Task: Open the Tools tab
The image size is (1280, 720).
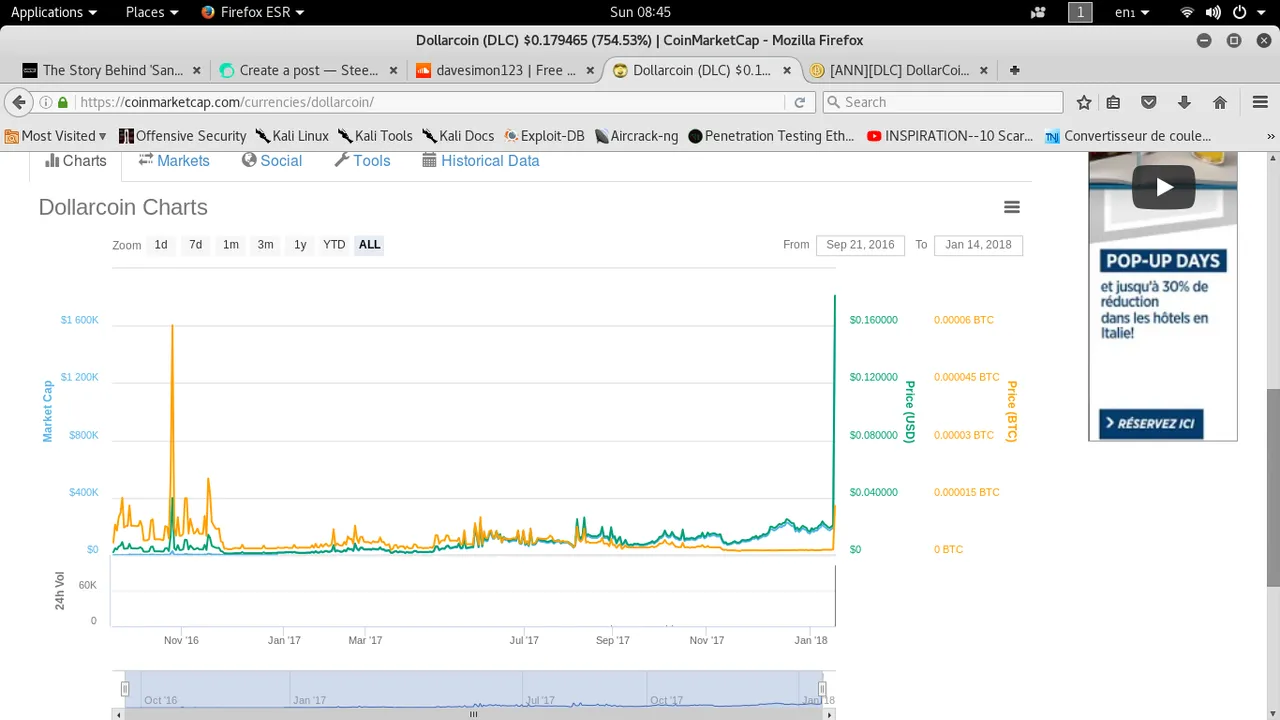Action: point(362,161)
